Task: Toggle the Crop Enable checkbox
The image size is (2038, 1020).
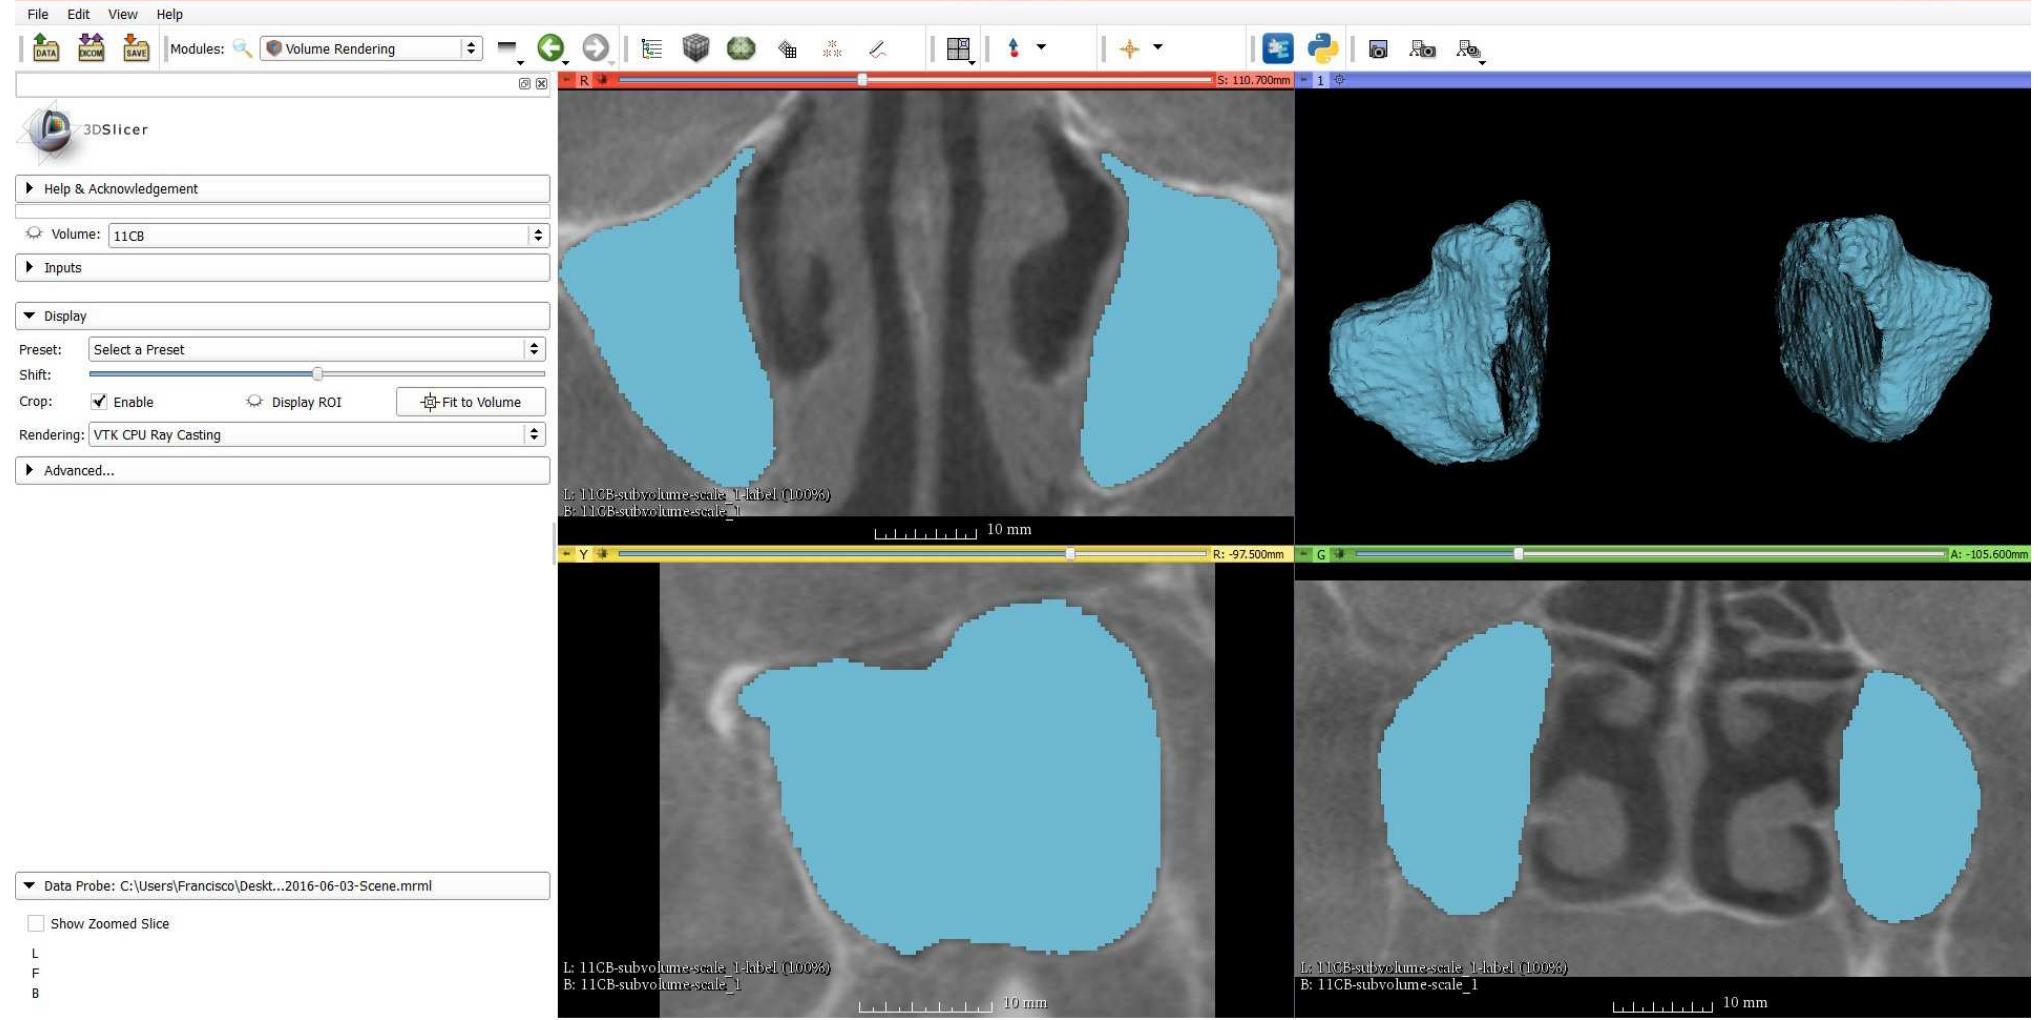Action: (99, 401)
